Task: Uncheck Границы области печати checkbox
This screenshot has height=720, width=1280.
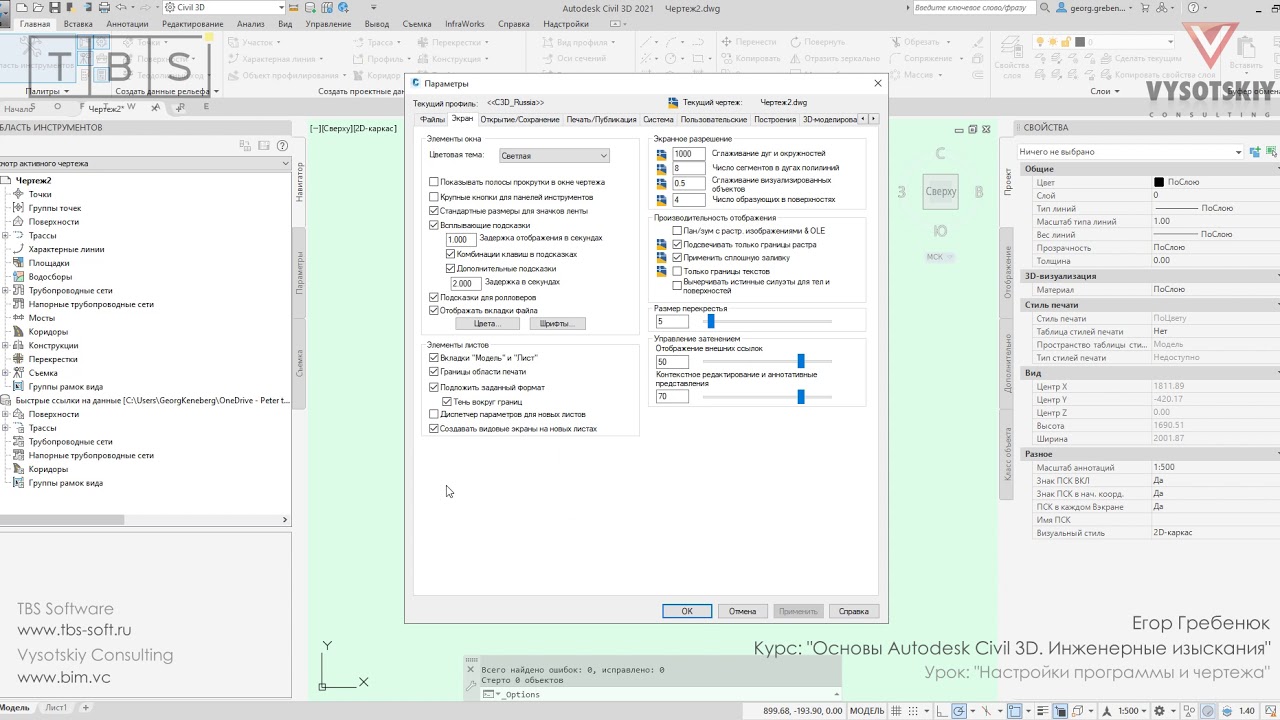Action: (433, 371)
